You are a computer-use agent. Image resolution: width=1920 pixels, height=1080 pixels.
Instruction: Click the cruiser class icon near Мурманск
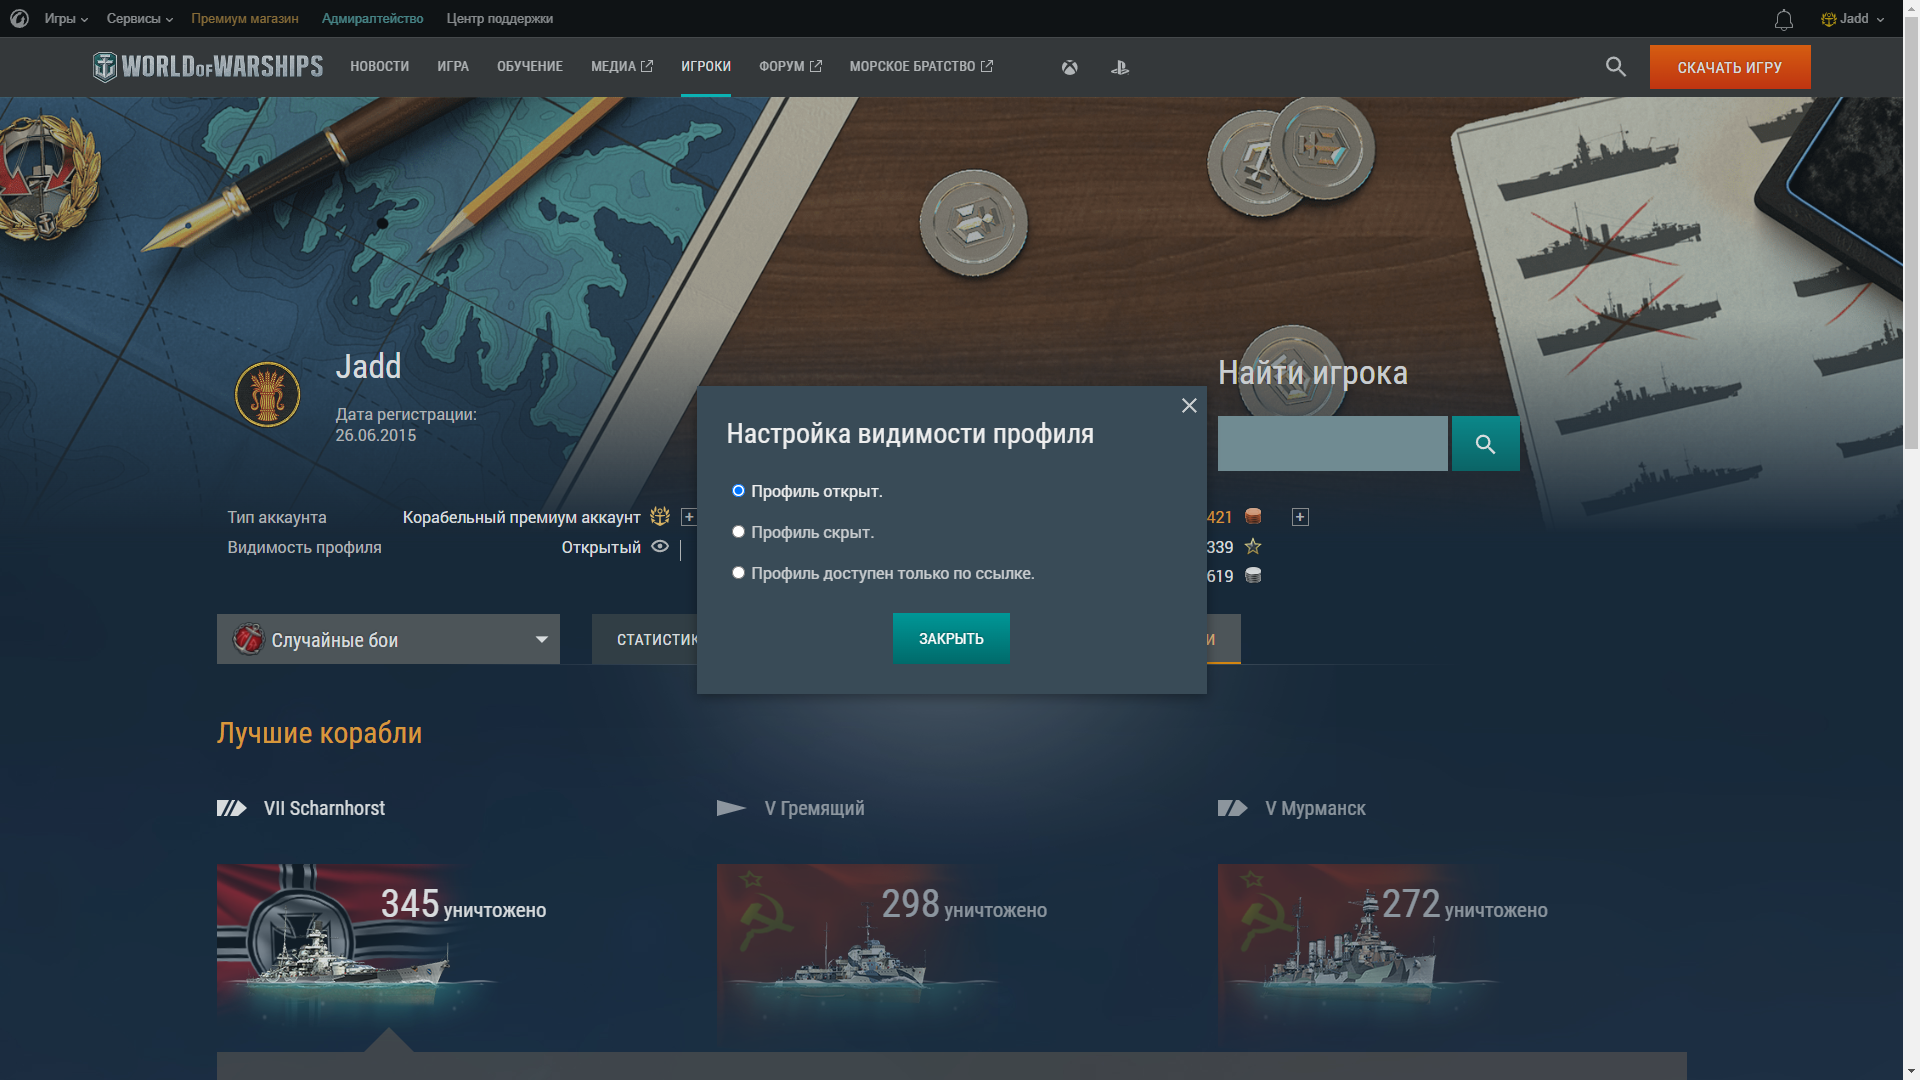tap(1233, 808)
